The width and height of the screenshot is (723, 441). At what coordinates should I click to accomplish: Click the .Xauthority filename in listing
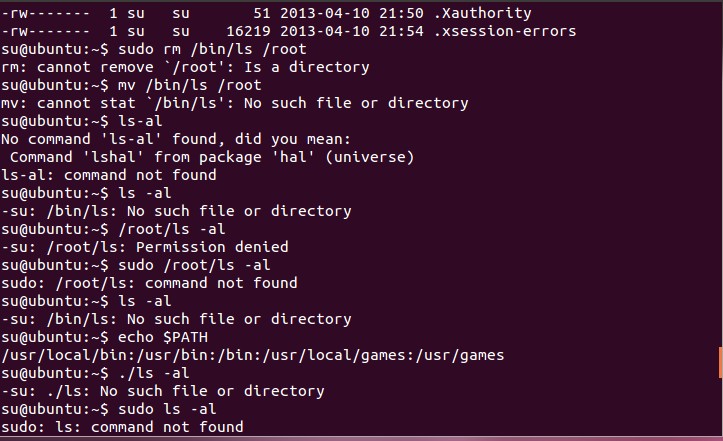point(482,13)
